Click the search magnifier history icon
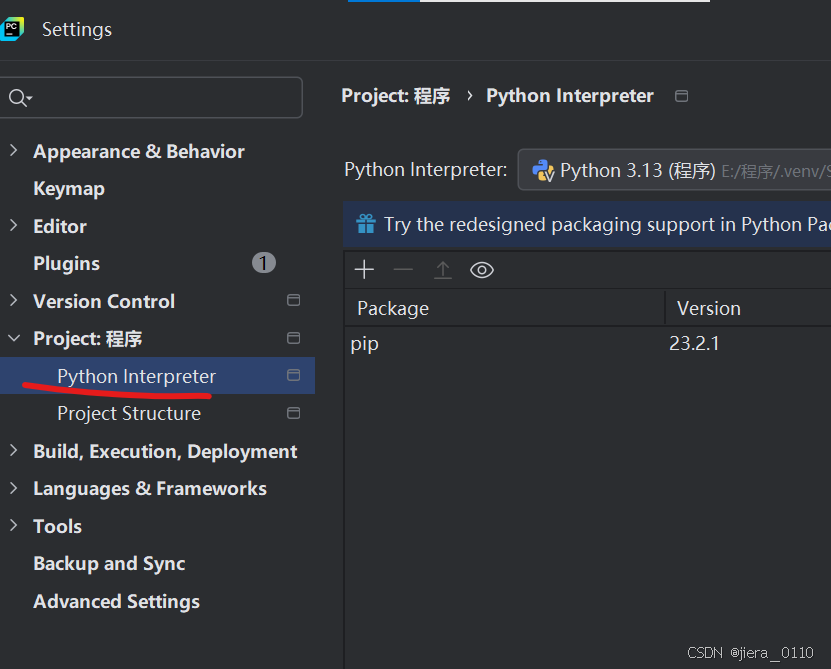Viewport: 831px width, 669px height. click(x=20, y=98)
